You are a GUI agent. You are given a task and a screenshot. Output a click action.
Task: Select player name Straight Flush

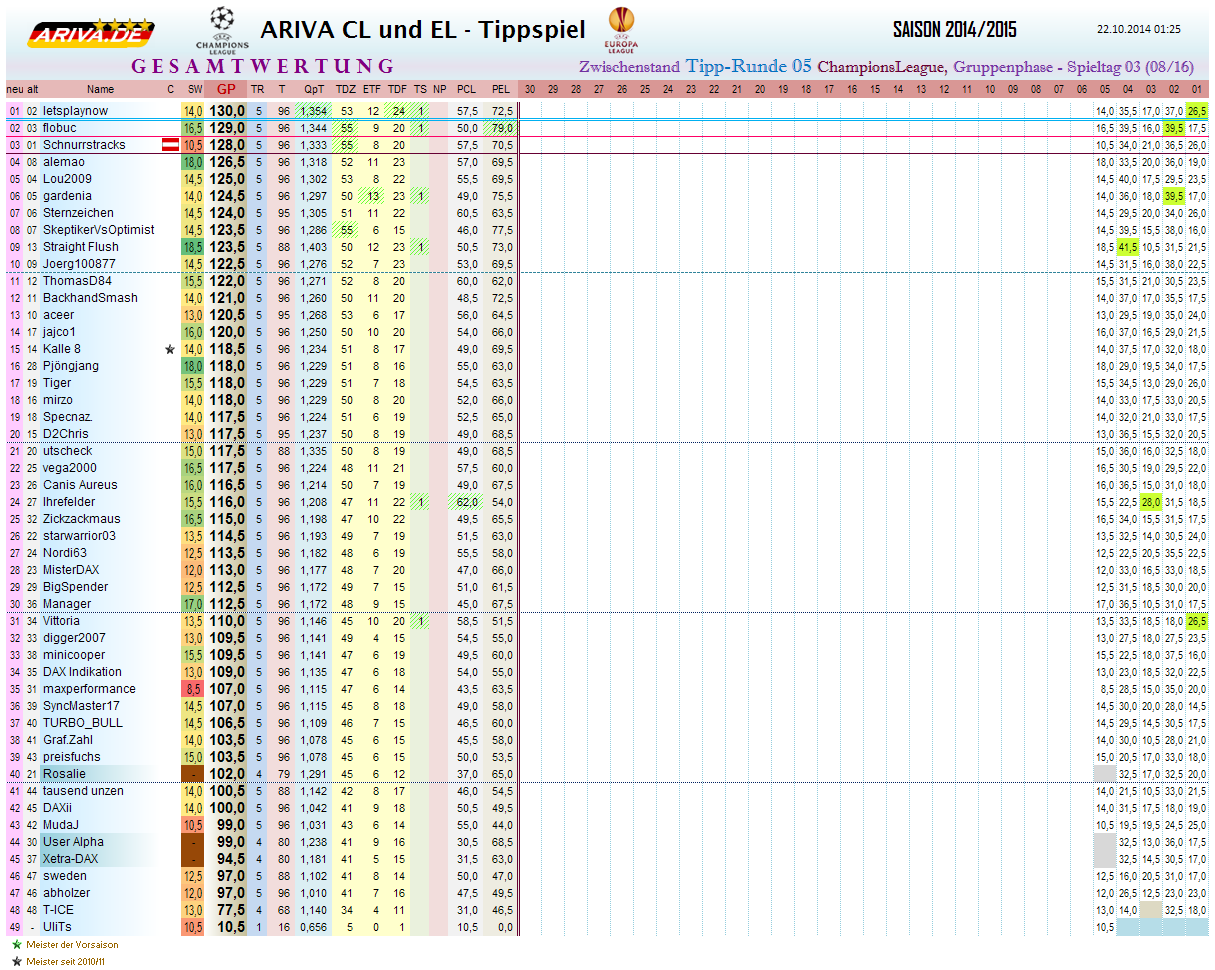pos(80,247)
